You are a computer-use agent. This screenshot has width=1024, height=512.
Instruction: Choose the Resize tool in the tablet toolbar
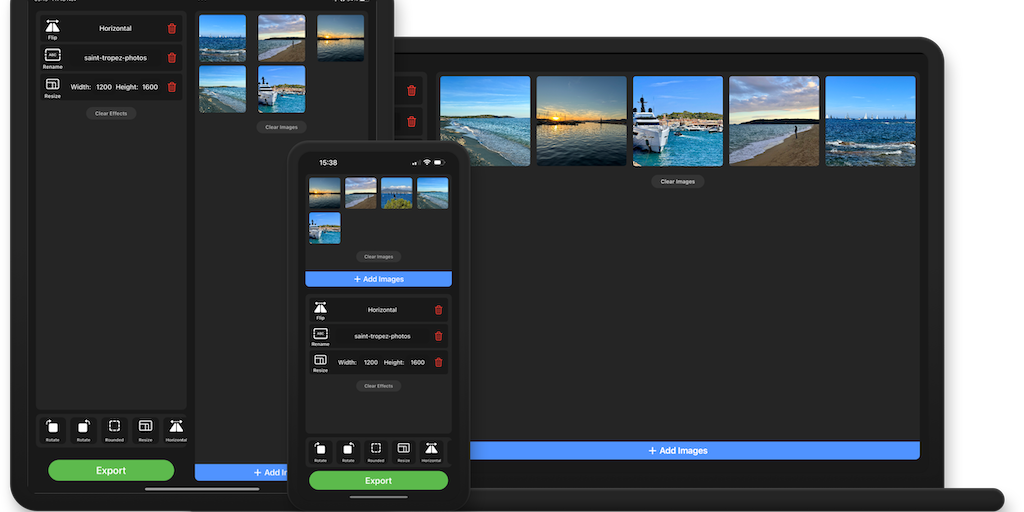pyautogui.click(x=145, y=429)
